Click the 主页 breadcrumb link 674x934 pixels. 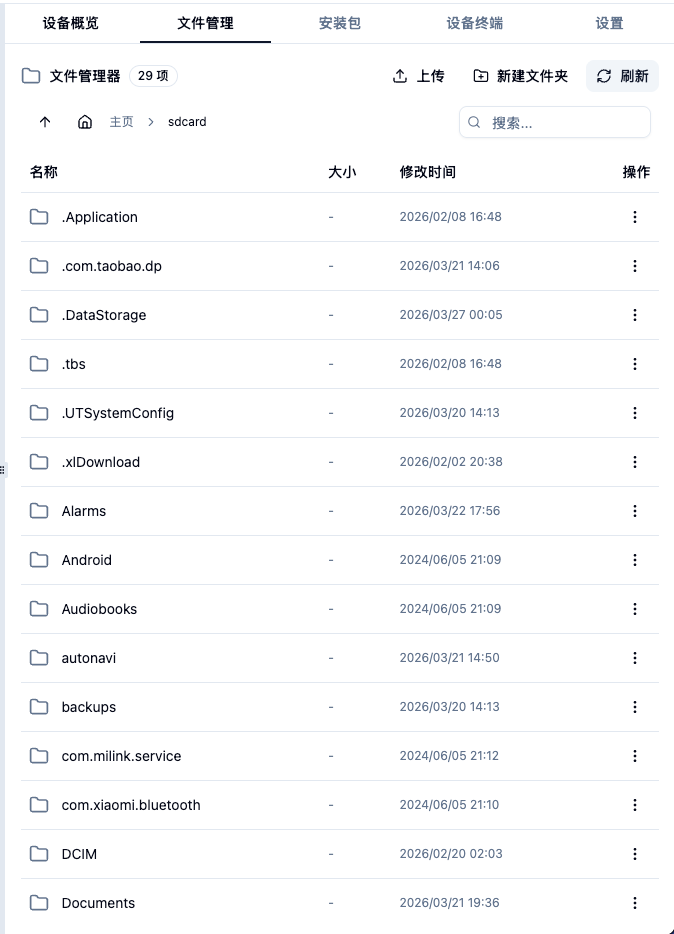pos(121,121)
